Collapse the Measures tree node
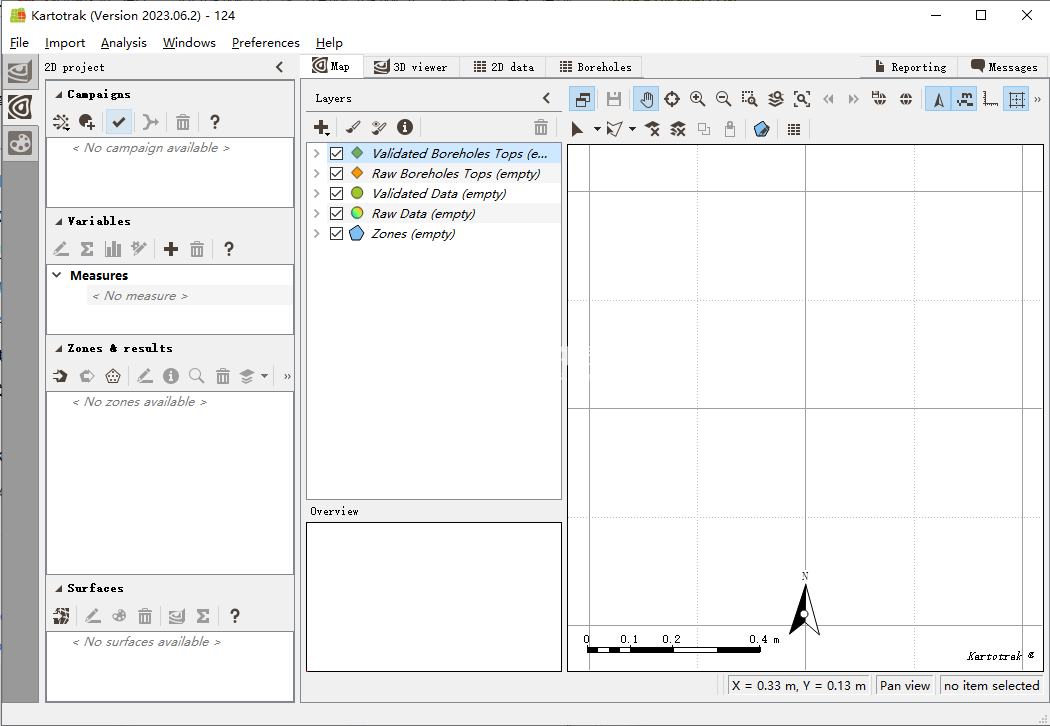Screen dimensions: 1050x726 [x=57, y=275]
